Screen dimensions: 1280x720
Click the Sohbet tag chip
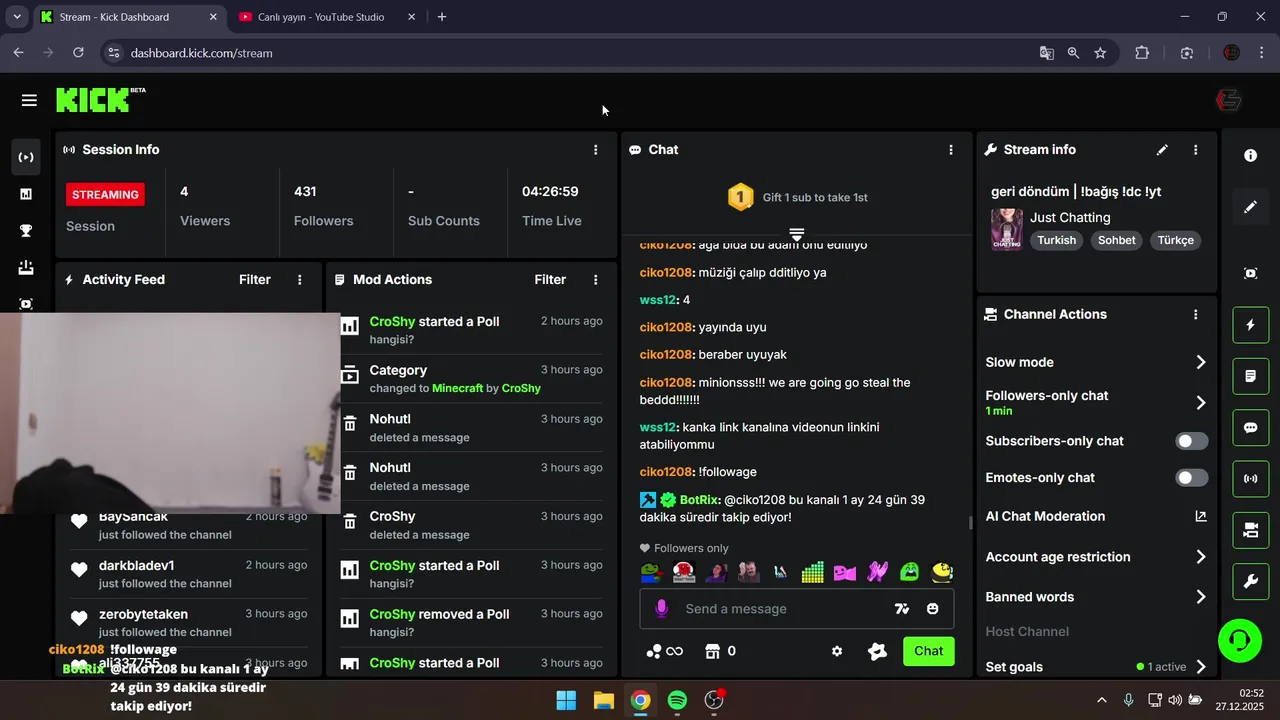tap(1117, 240)
